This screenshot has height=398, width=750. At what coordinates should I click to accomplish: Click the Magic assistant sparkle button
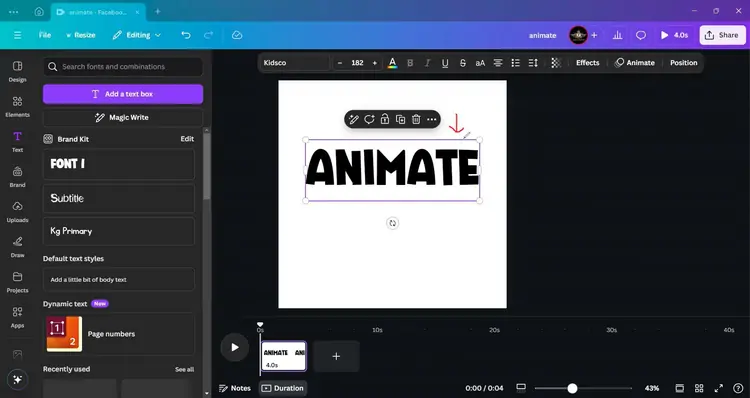(x=18, y=379)
